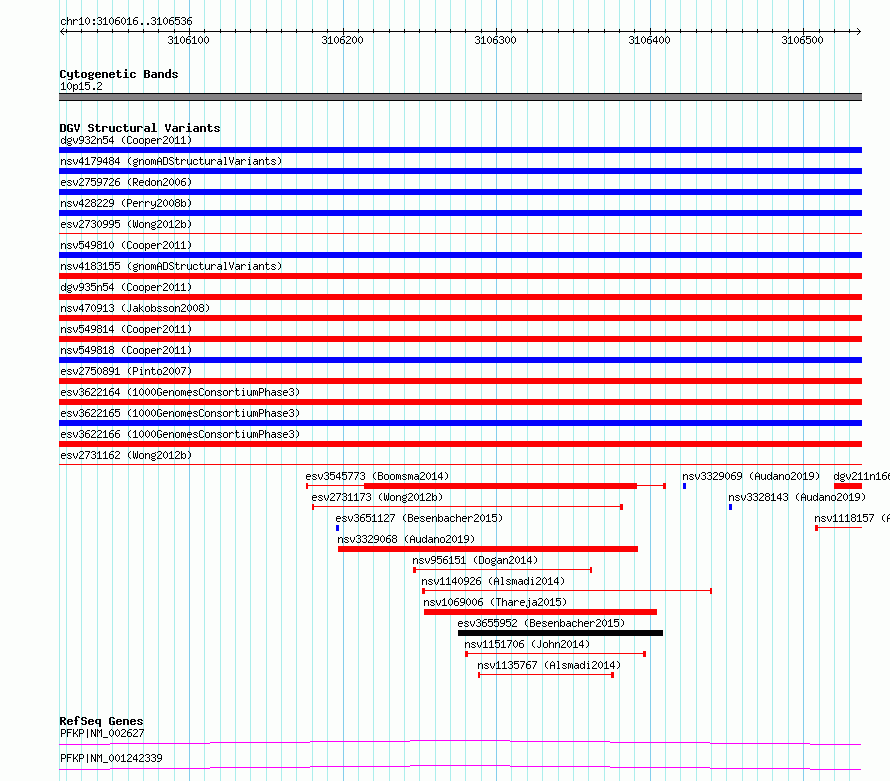890x781 pixels.
Task: Click esv2731162 (Wong2012b) label
Action: coord(126,455)
